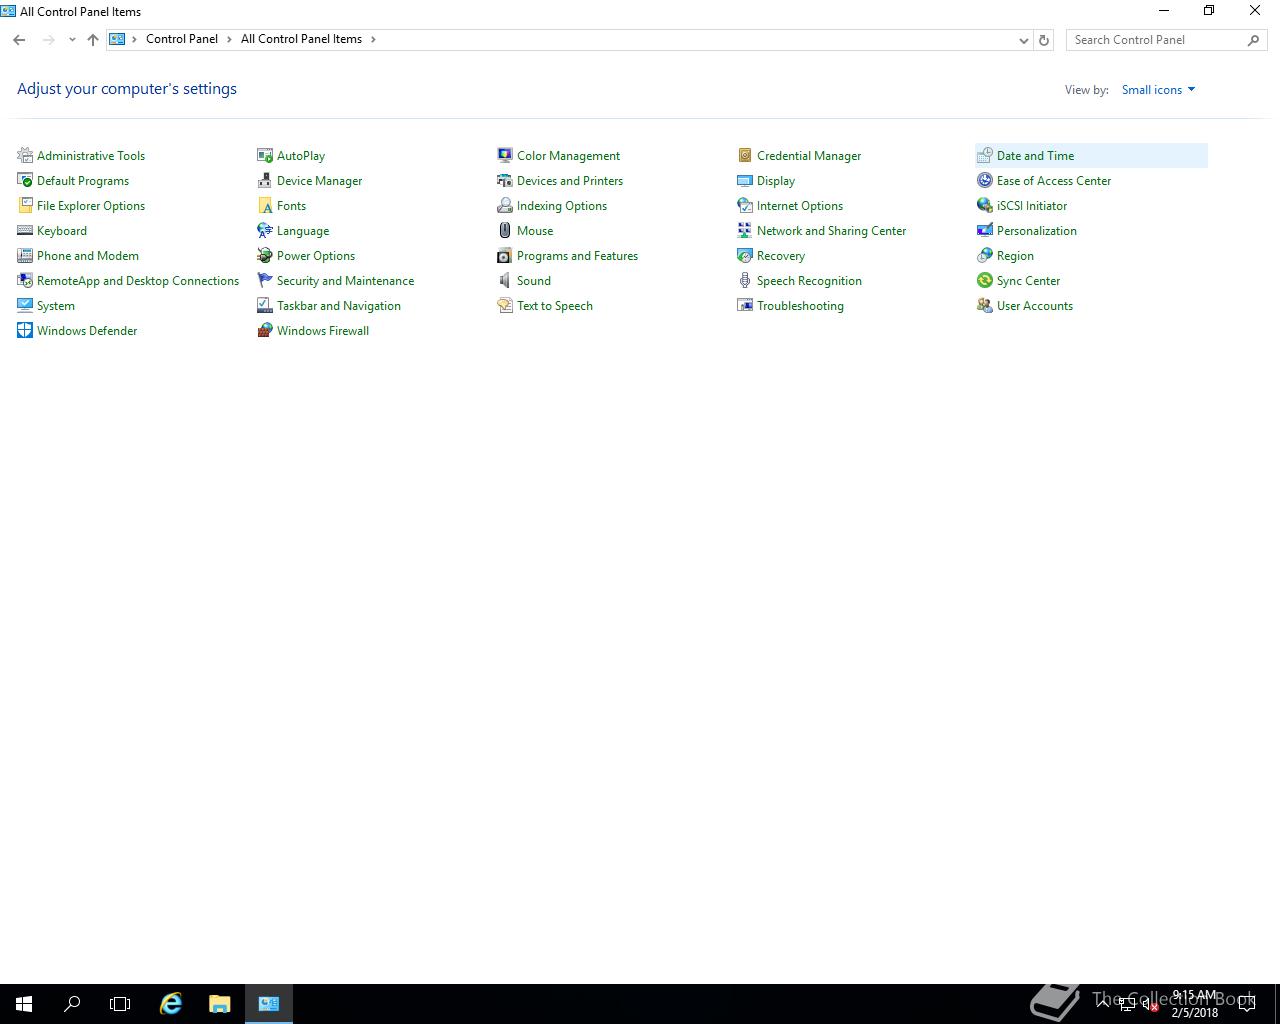This screenshot has height=1024, width=1280.
Task: Click the Sync Center icon
Action: tap(985, 280)
